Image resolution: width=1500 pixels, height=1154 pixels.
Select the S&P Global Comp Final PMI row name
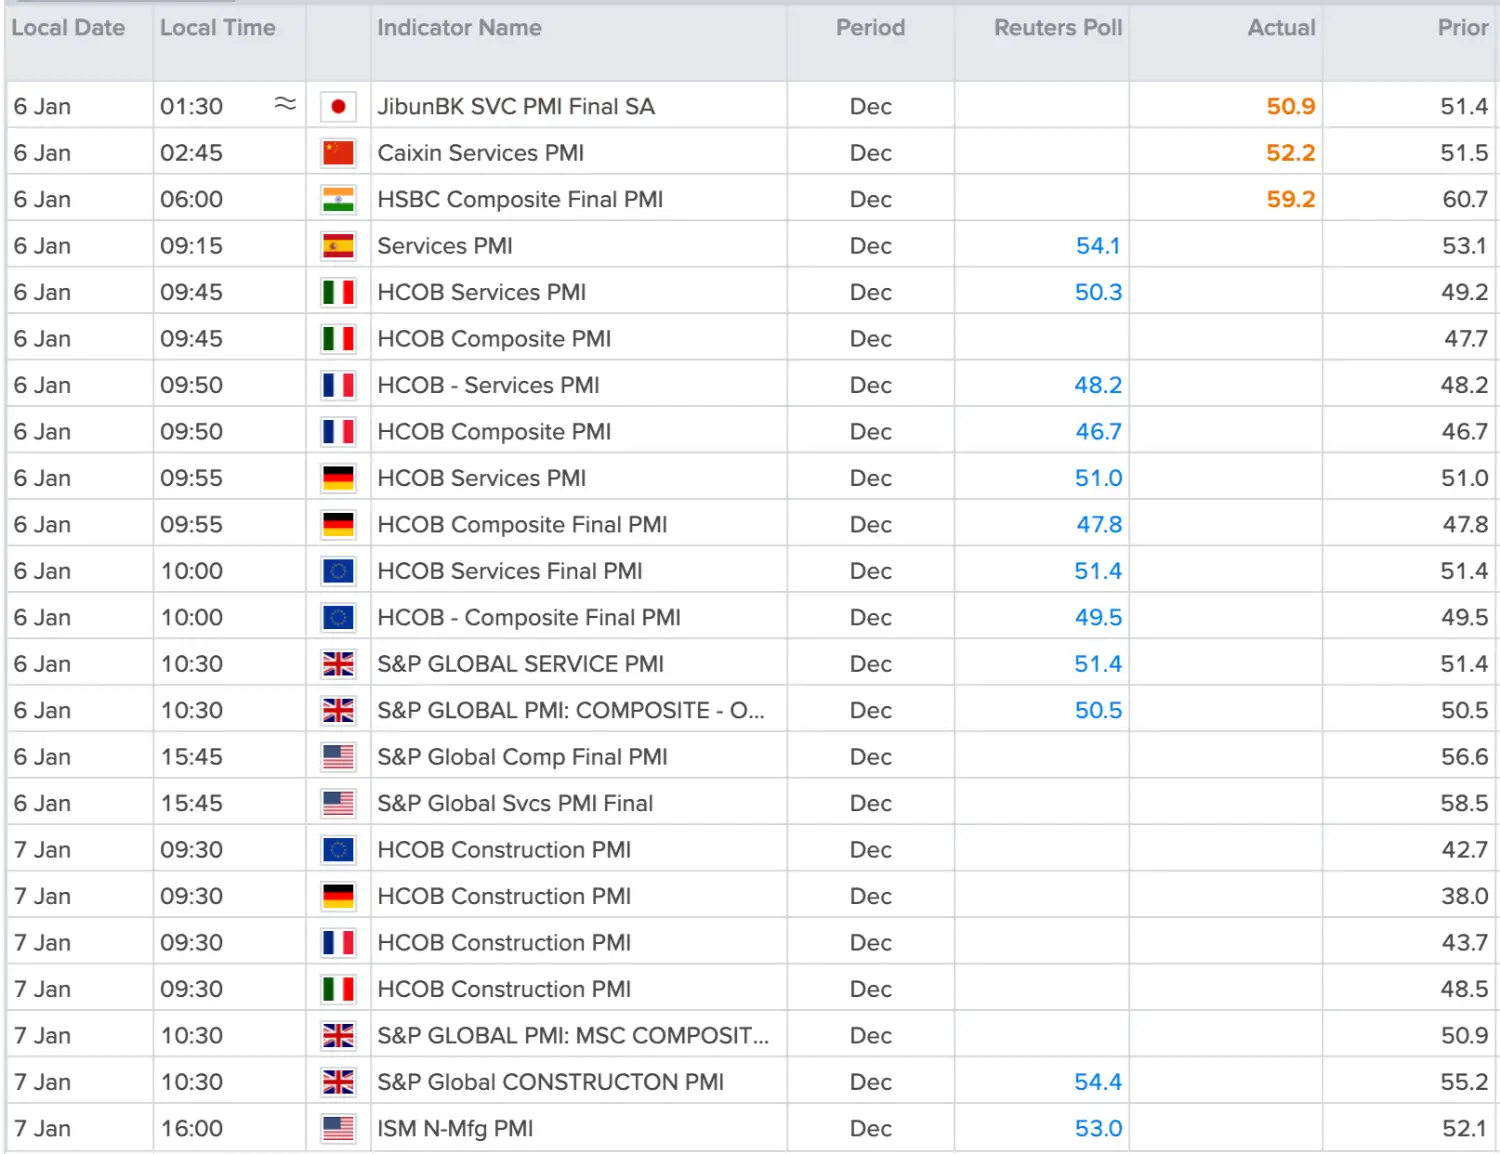coord(522,757)
